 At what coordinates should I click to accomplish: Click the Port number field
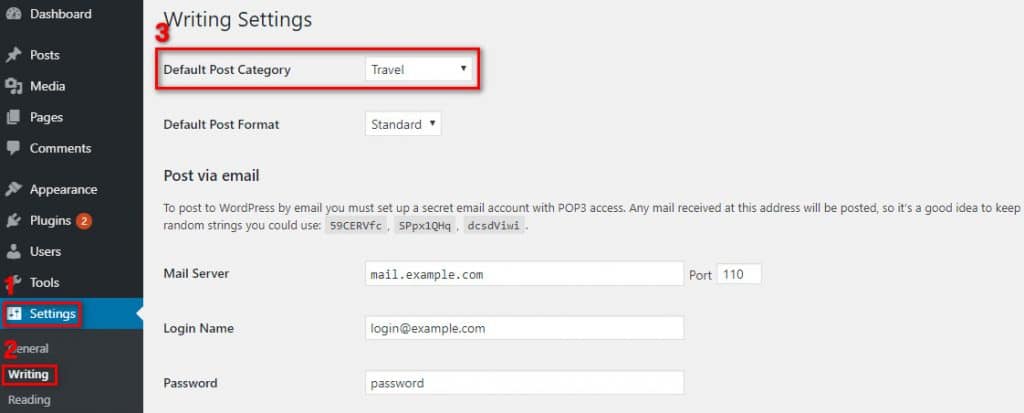point(739,274)
